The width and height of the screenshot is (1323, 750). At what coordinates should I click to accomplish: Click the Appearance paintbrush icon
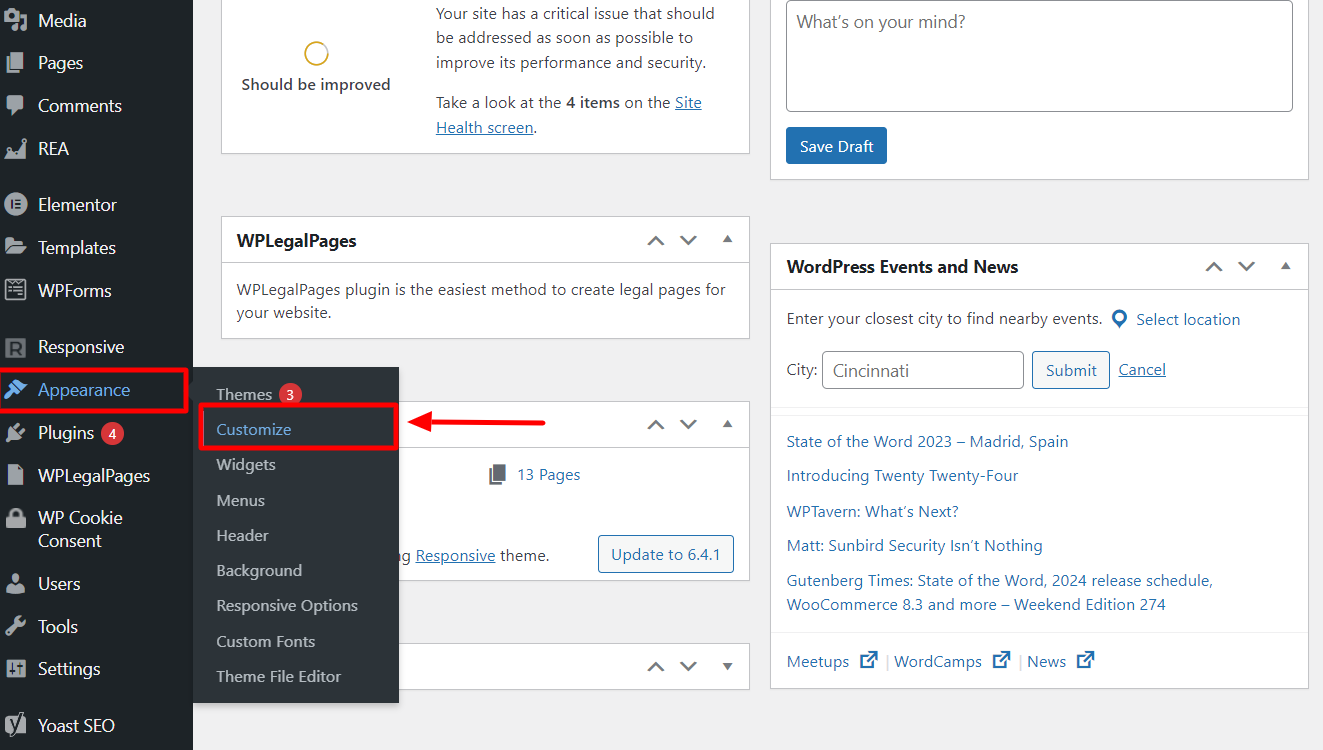(15, 390)
